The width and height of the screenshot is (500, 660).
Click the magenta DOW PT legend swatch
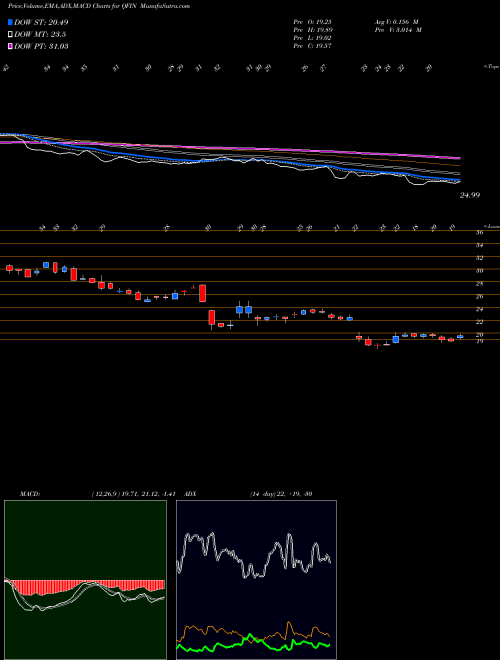(11, 46)
